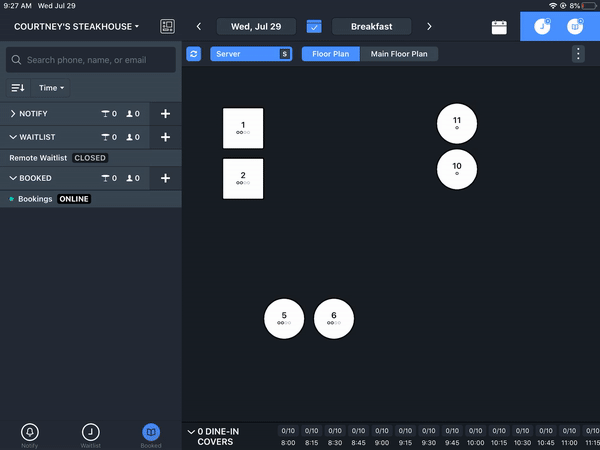
Task: Click the refresh icon in the toolbar
Action: point(194,54)
